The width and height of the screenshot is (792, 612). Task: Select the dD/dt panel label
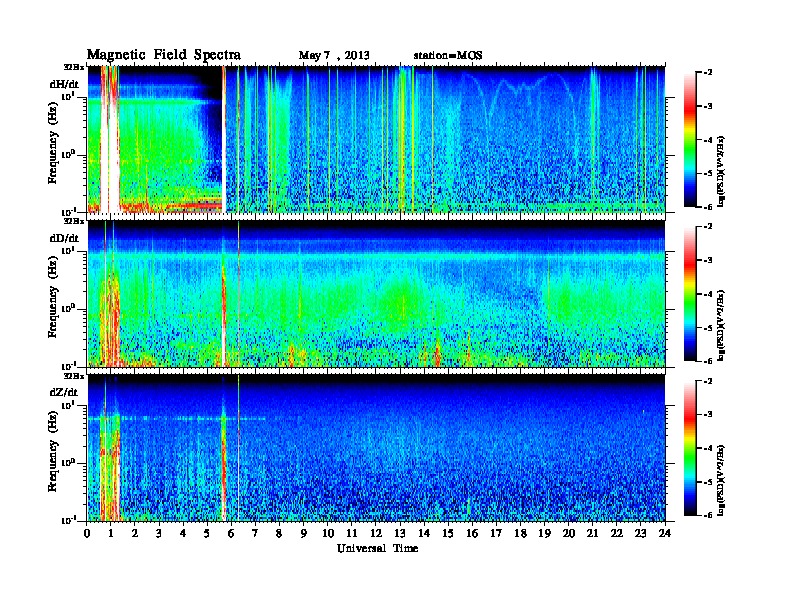[x=64, y=238]
